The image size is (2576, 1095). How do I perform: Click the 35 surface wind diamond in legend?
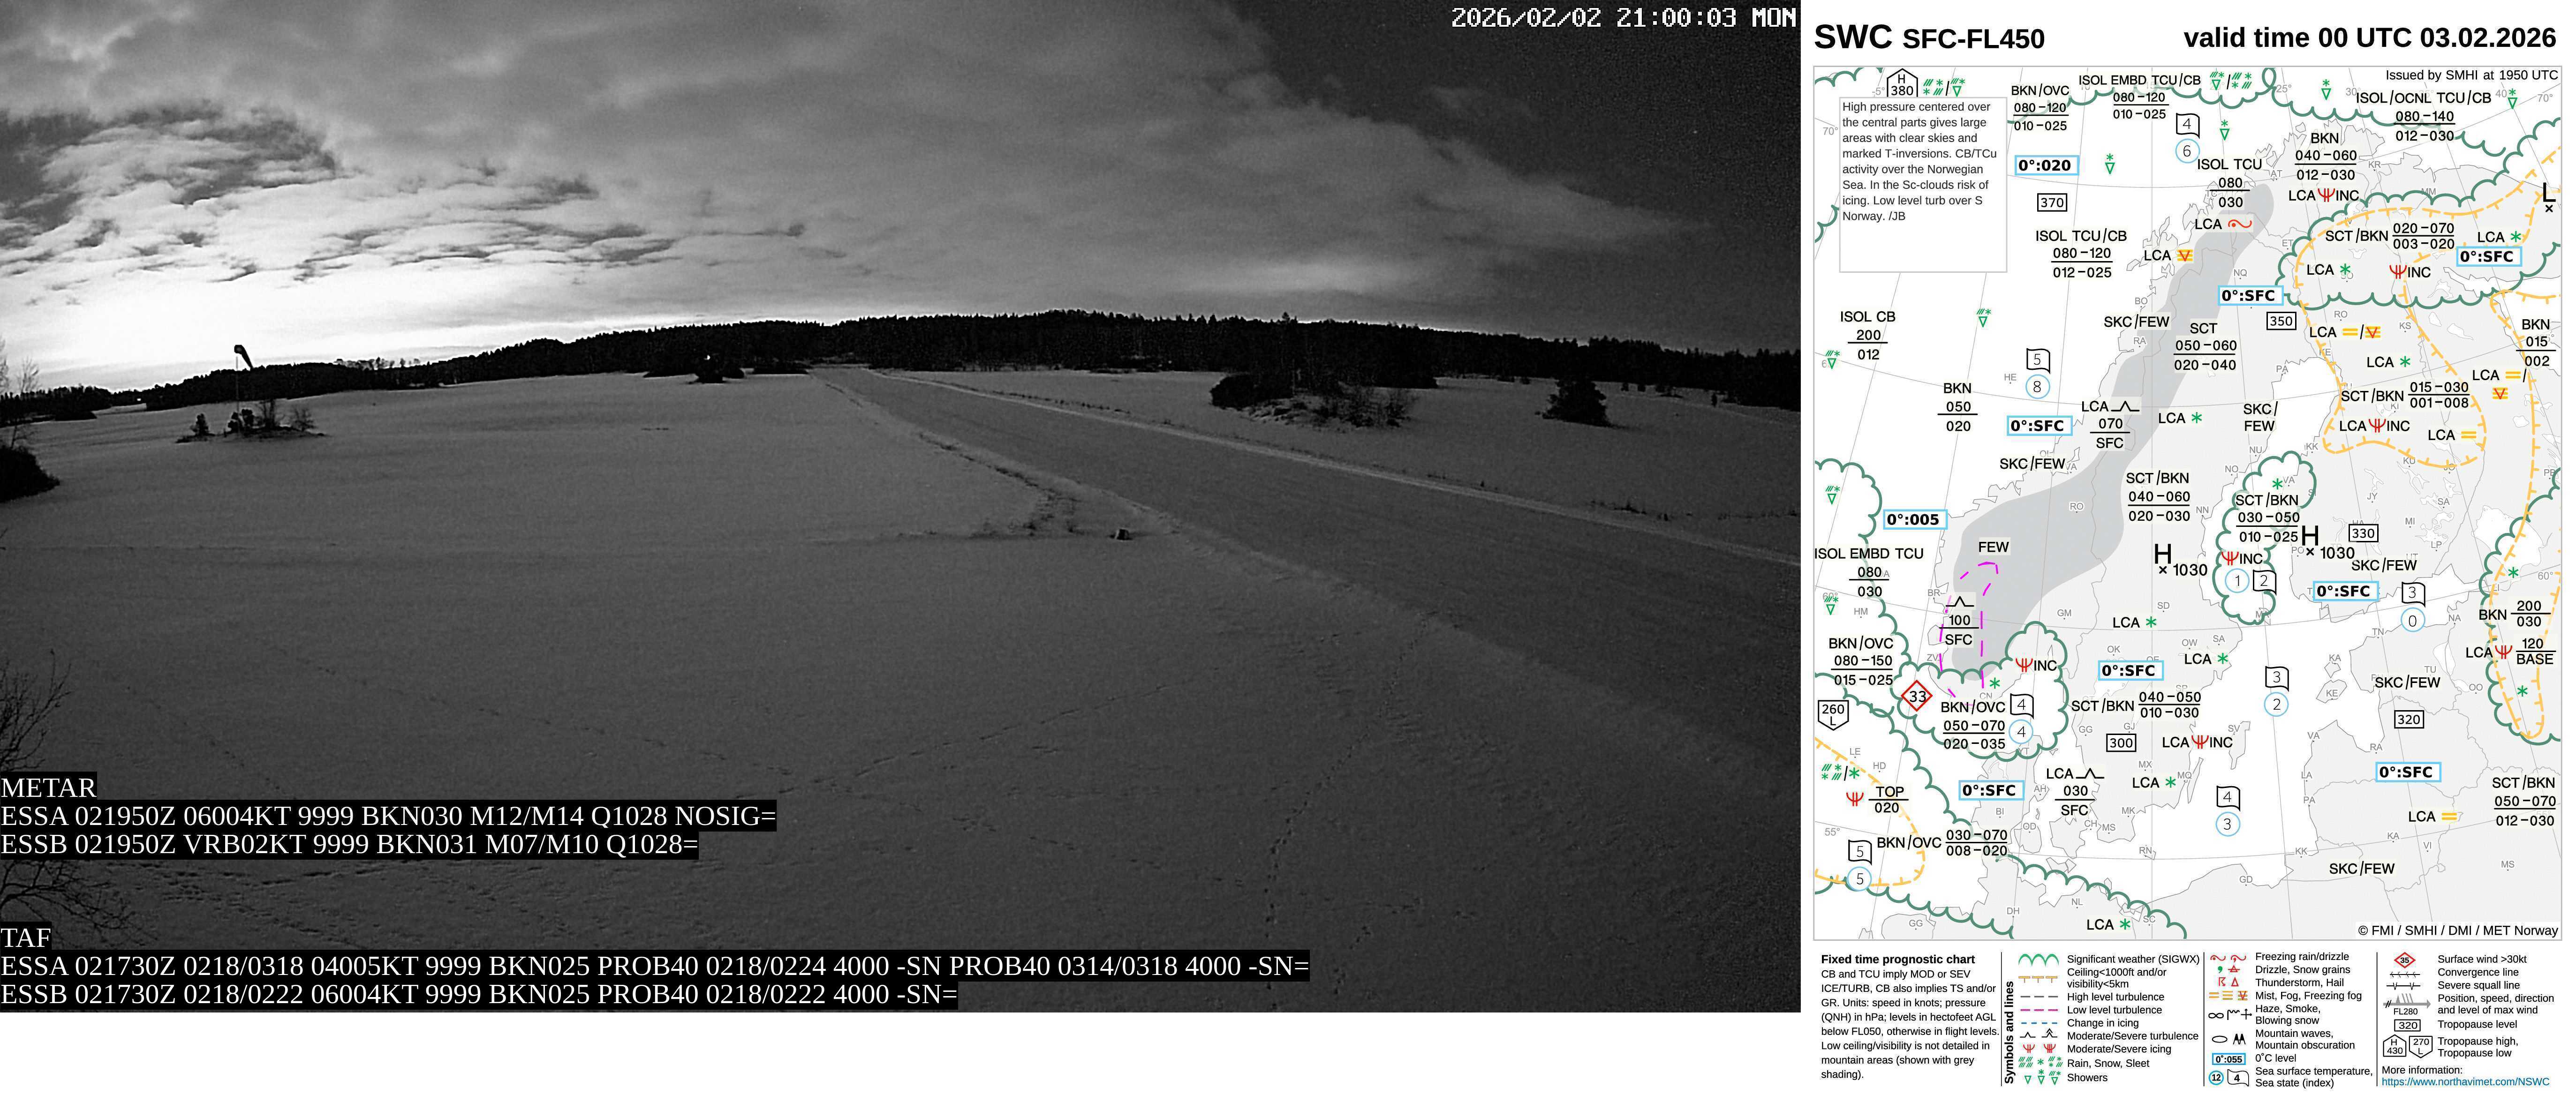[x=2404, y=959]
